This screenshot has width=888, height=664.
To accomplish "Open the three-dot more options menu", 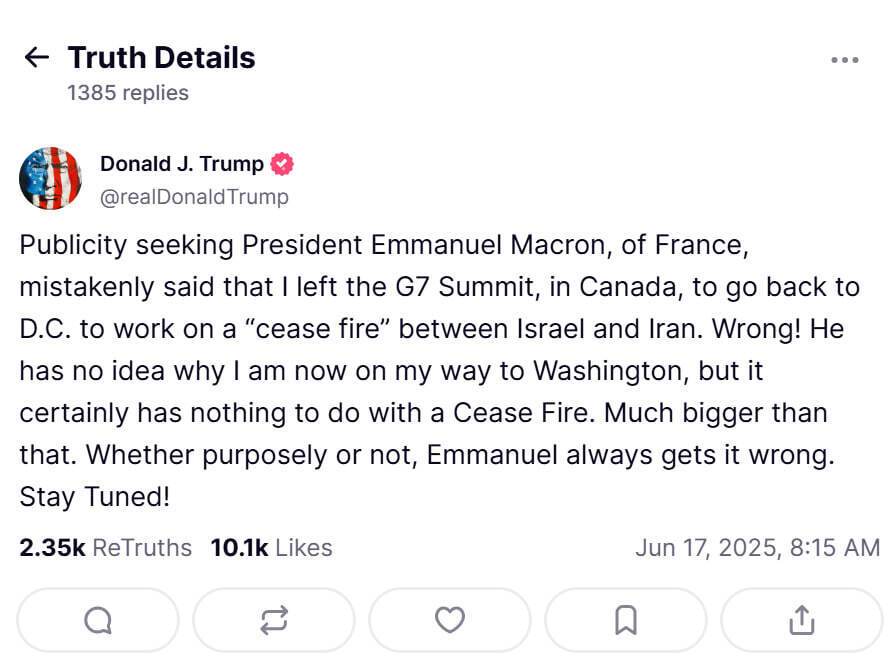I will (845, 60).
